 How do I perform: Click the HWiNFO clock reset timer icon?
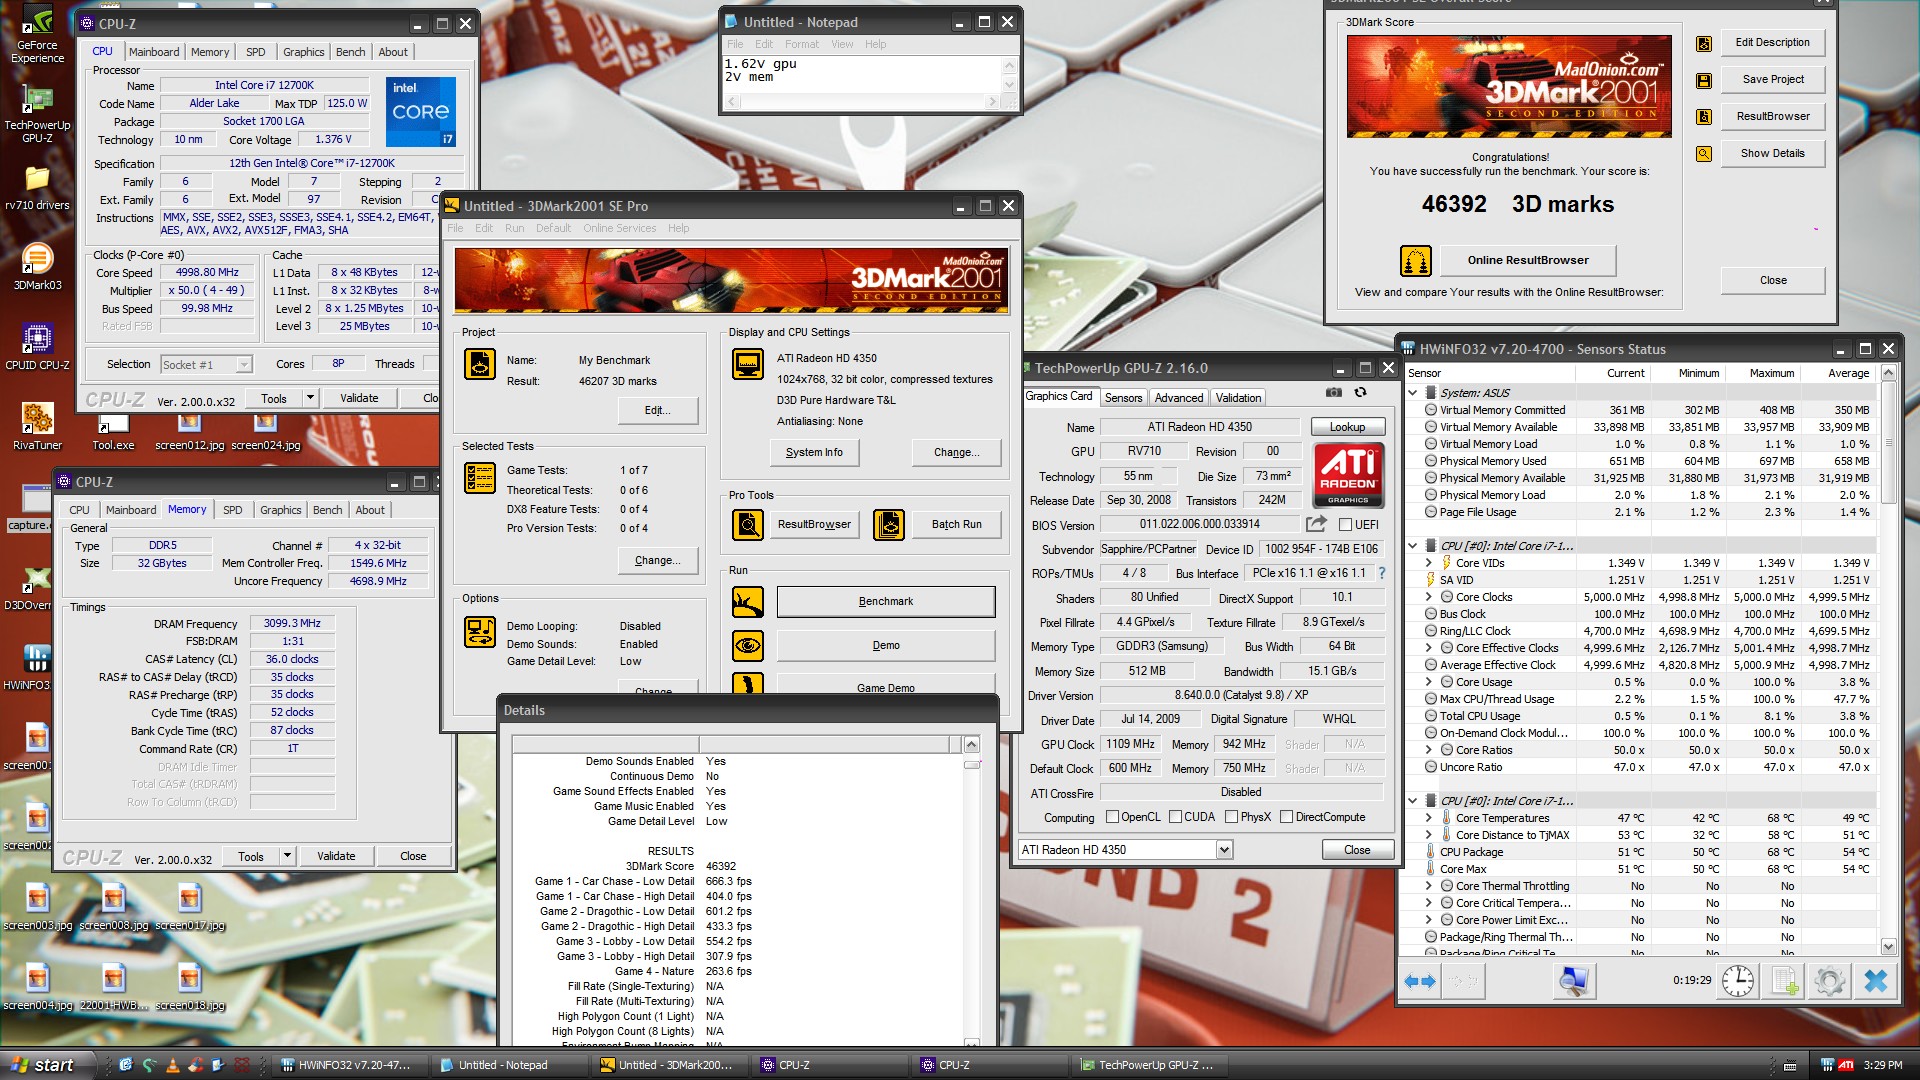point(1738,981)
